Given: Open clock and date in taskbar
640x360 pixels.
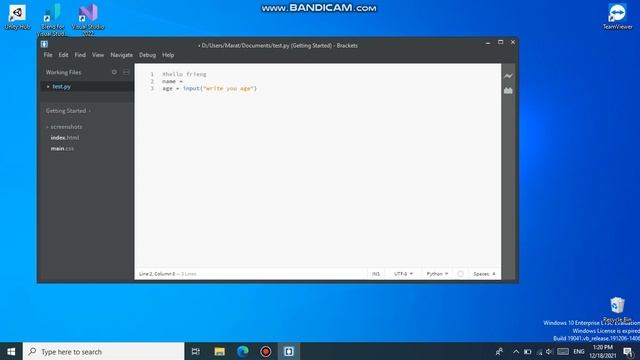Looking at the screenshot, I should coord(603,351).
